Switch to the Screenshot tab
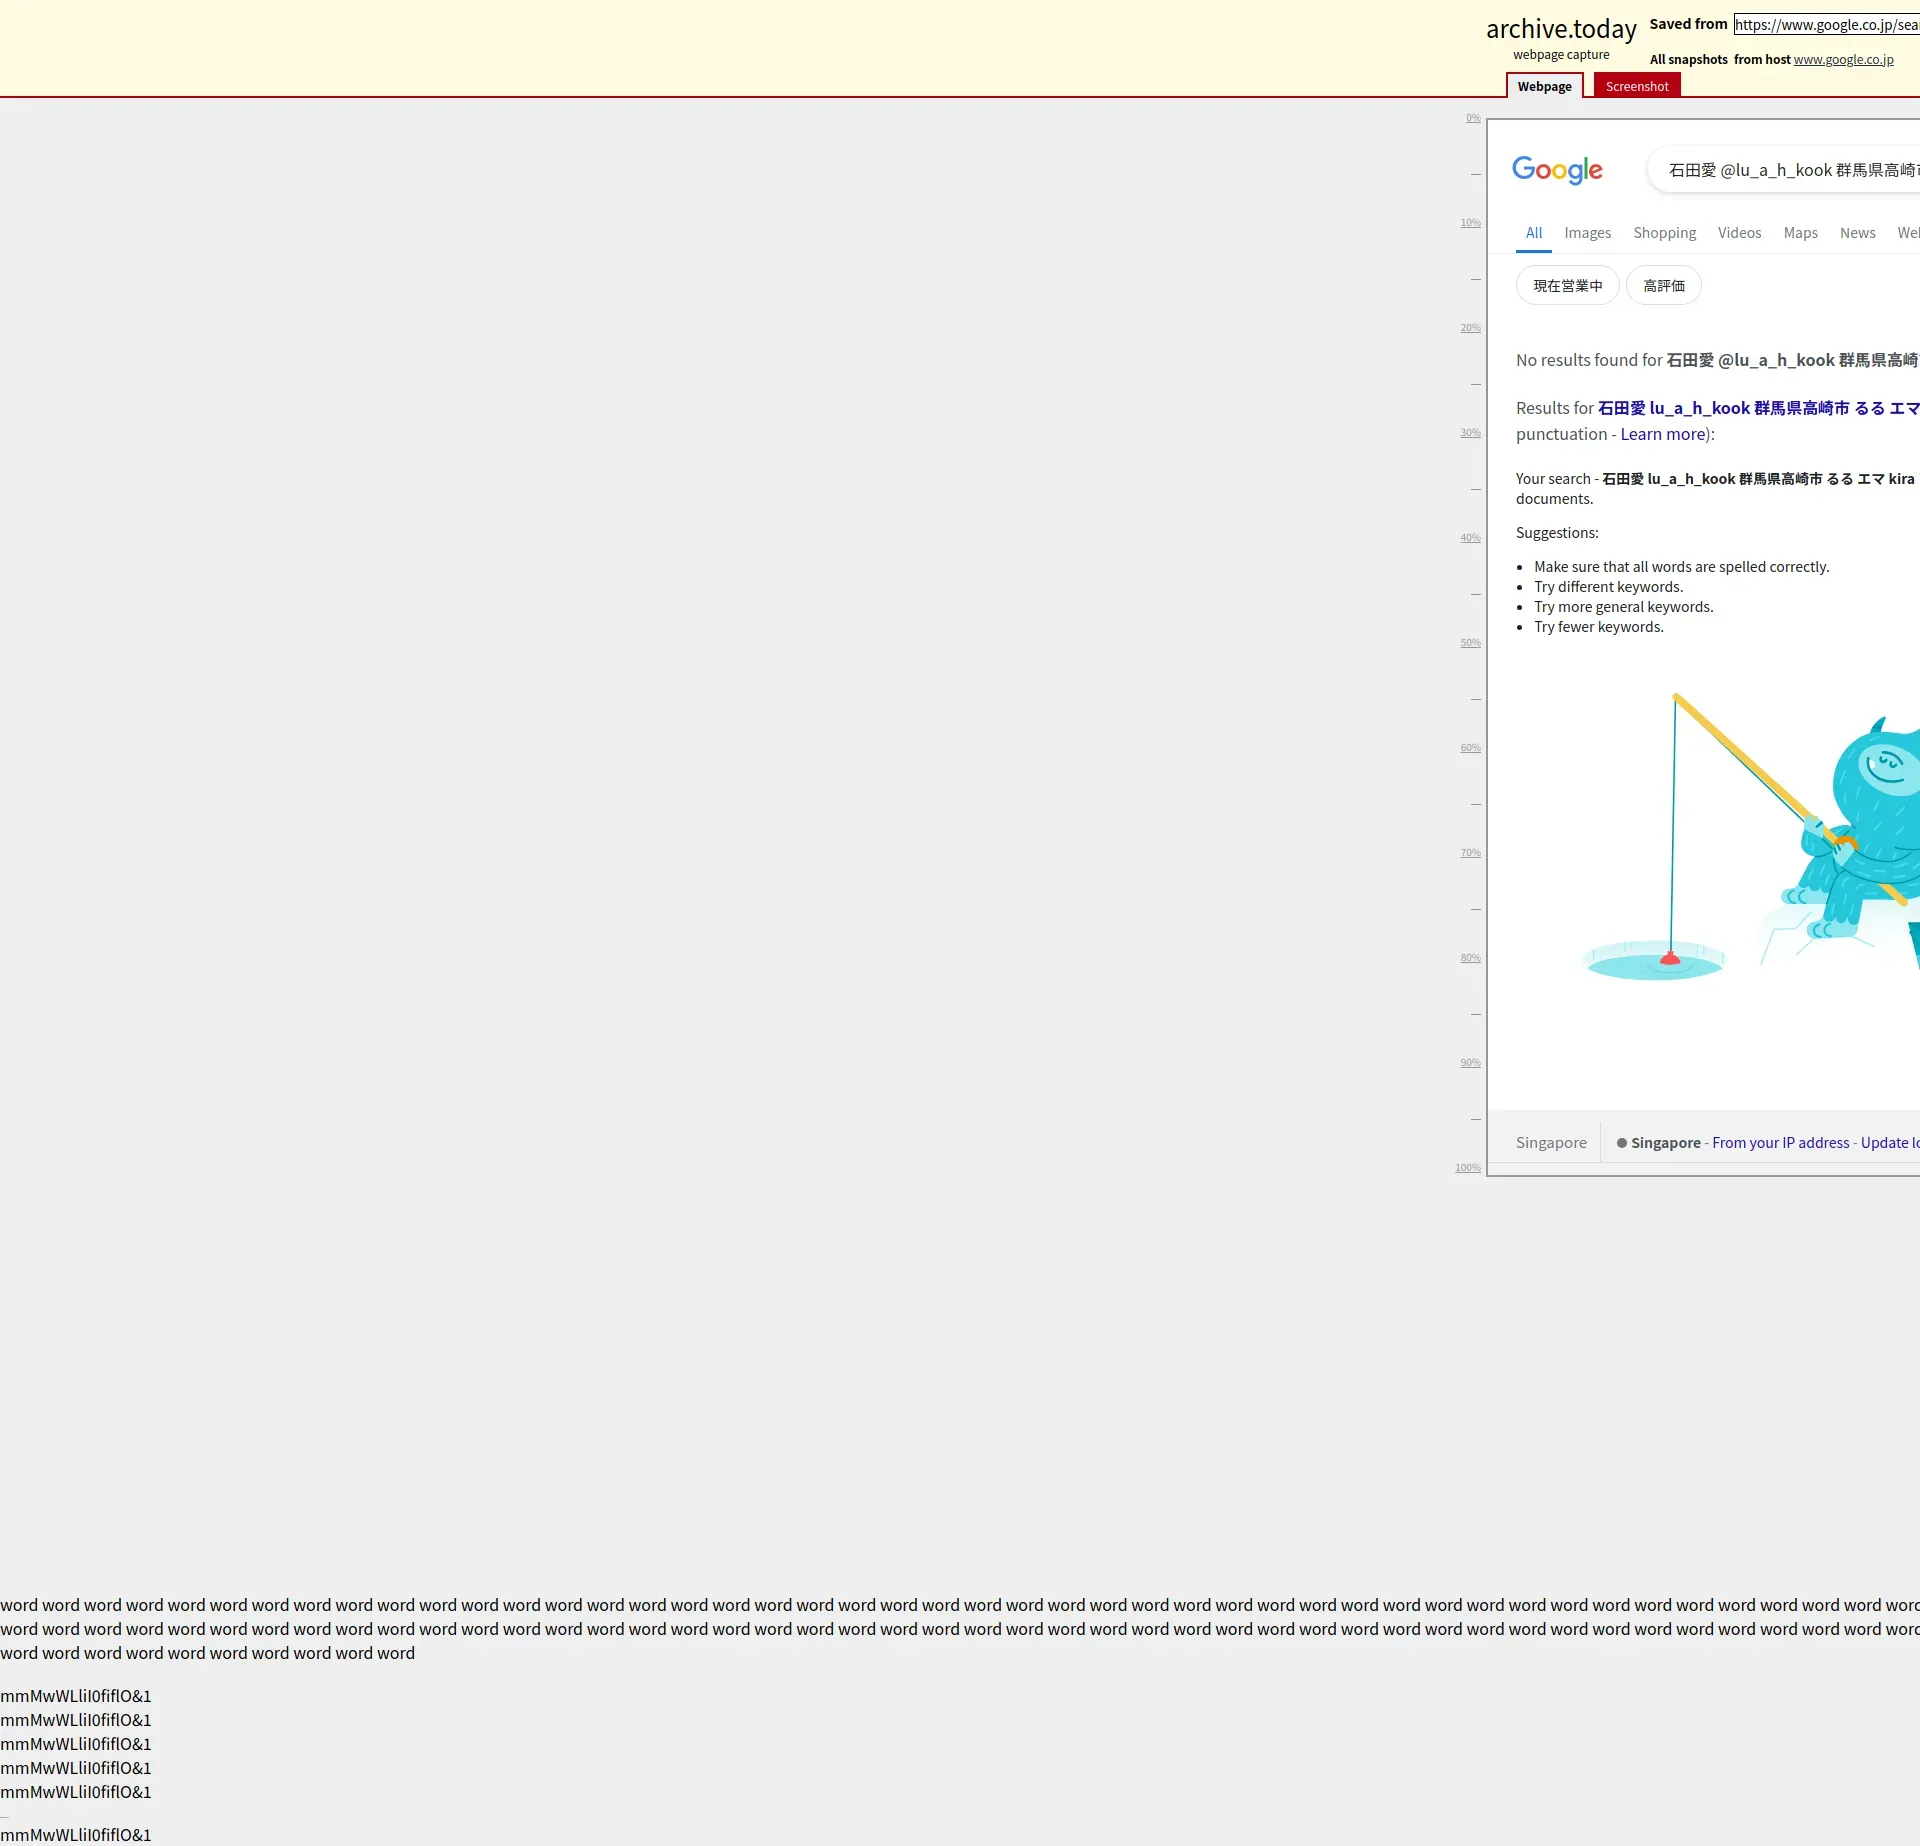 [x=1636, y=87]
